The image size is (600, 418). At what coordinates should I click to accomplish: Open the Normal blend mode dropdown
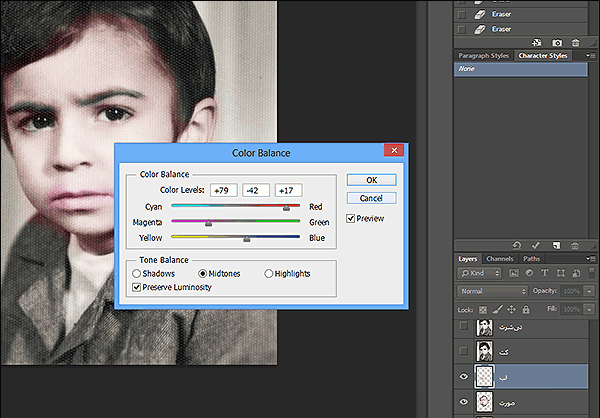[x=492, y=291]
